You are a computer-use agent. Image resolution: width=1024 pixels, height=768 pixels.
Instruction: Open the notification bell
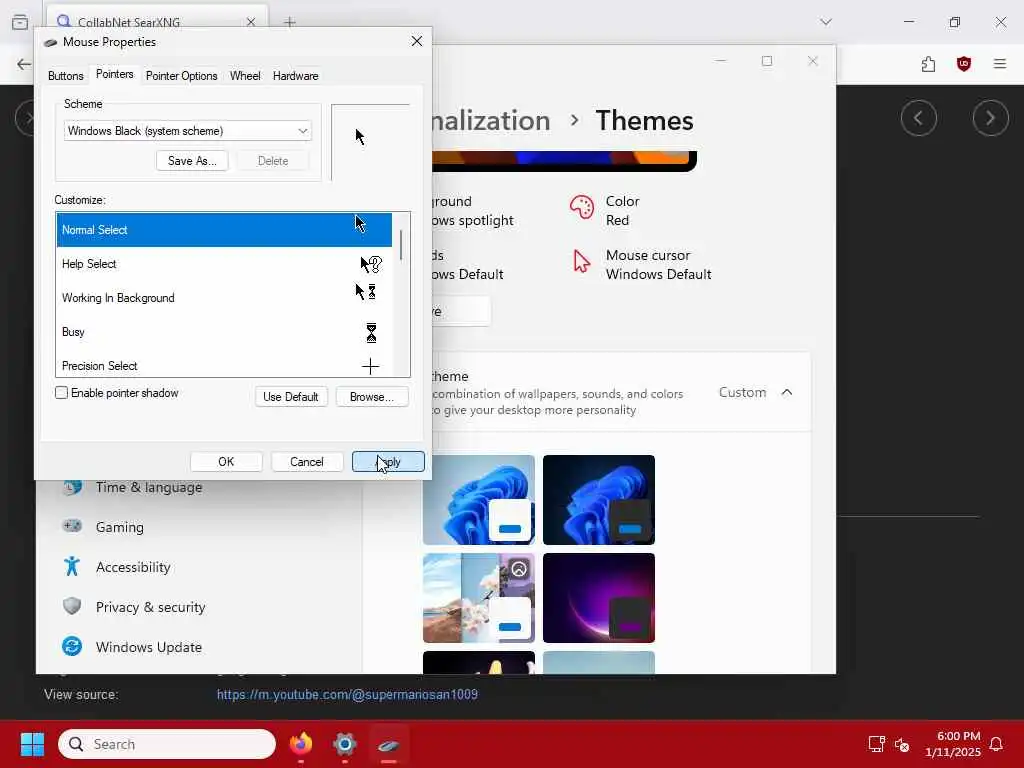pos(996,744)
